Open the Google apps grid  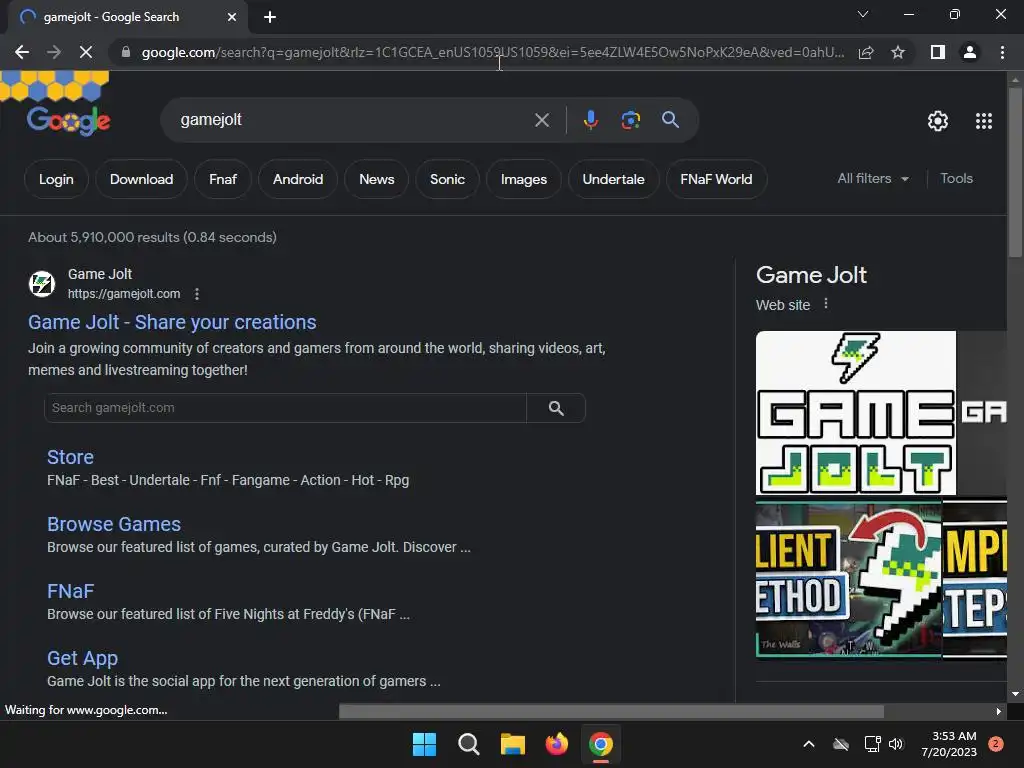[x=984, y=121]
